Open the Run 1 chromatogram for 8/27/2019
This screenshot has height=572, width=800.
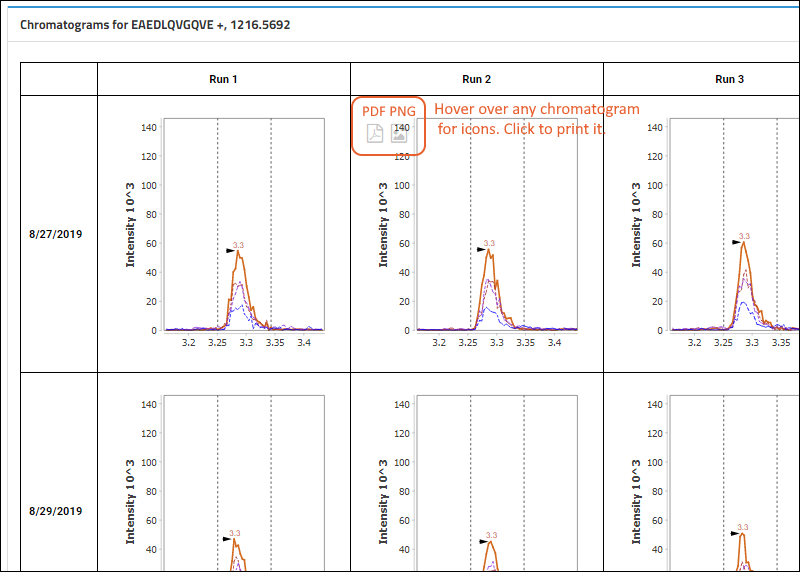coord(224,234)
